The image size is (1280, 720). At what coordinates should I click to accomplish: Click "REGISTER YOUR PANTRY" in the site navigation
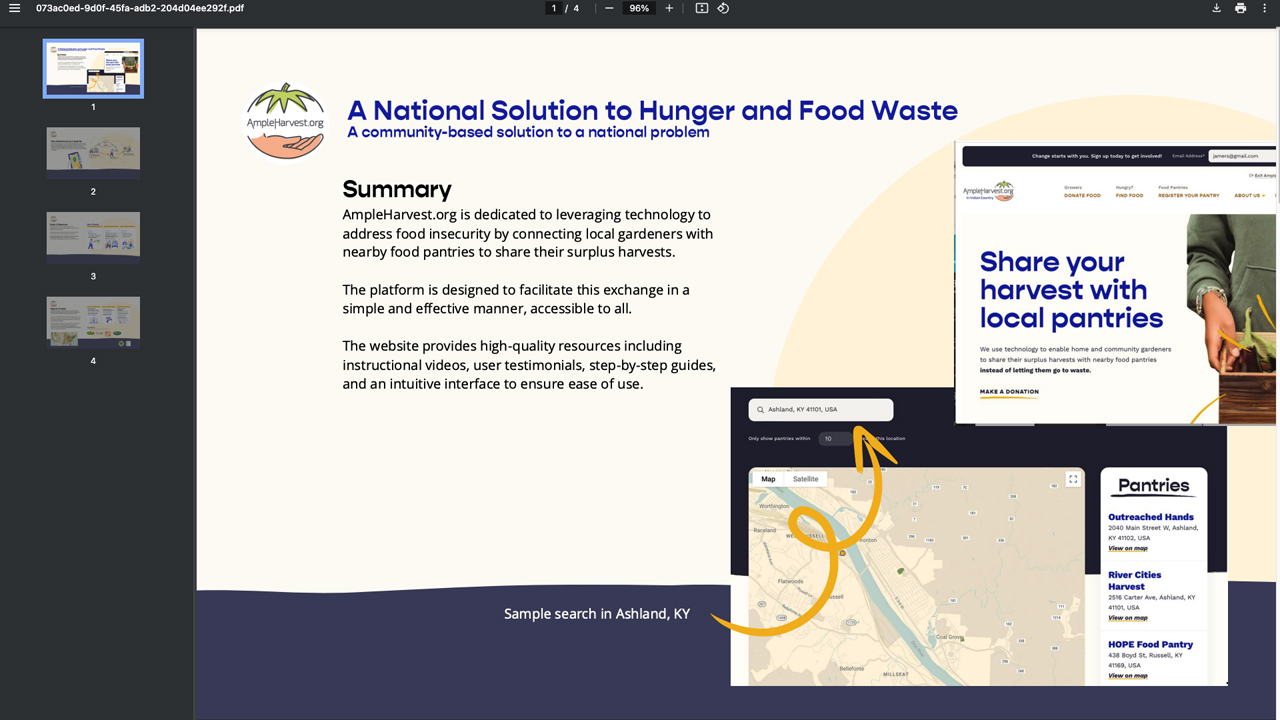[x=1189, y=196]
